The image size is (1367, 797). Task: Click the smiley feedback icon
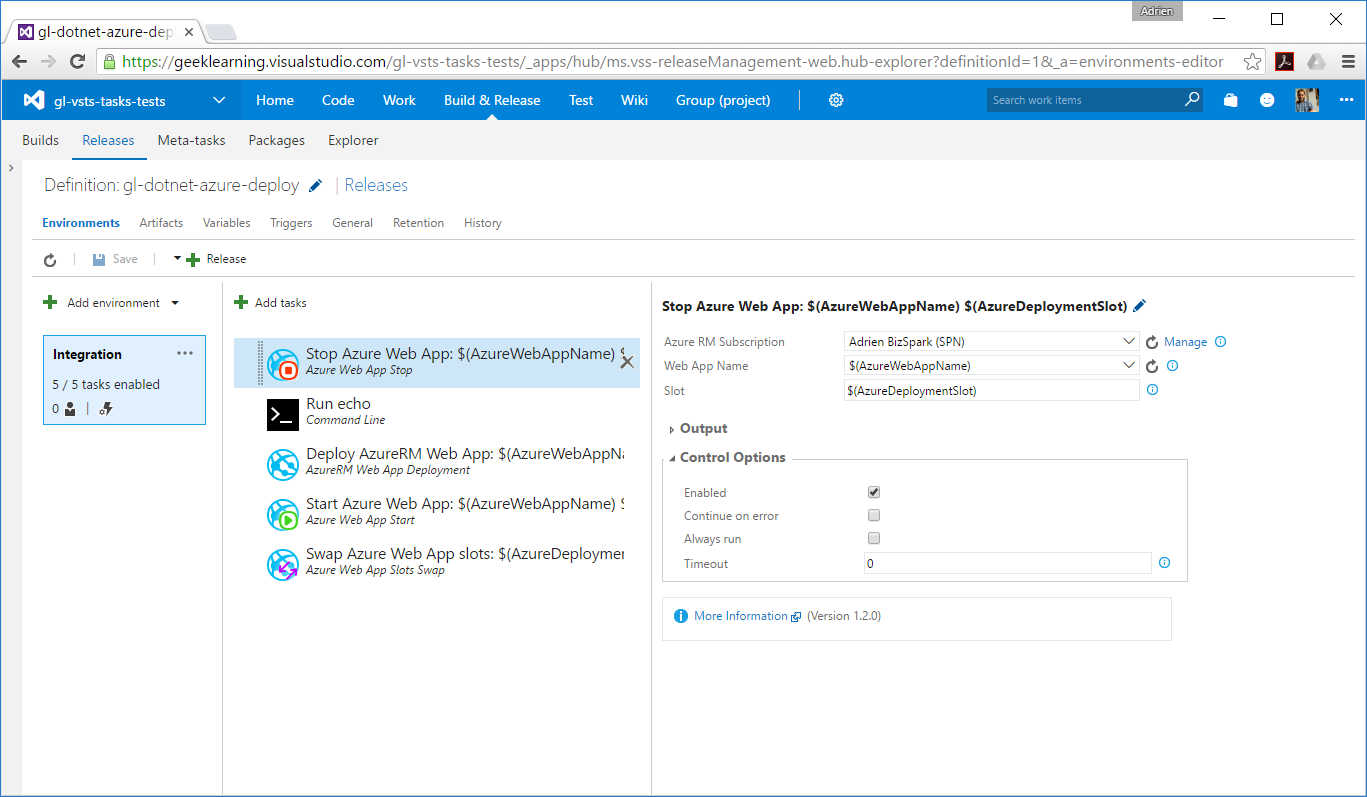tap(1267, 100)
